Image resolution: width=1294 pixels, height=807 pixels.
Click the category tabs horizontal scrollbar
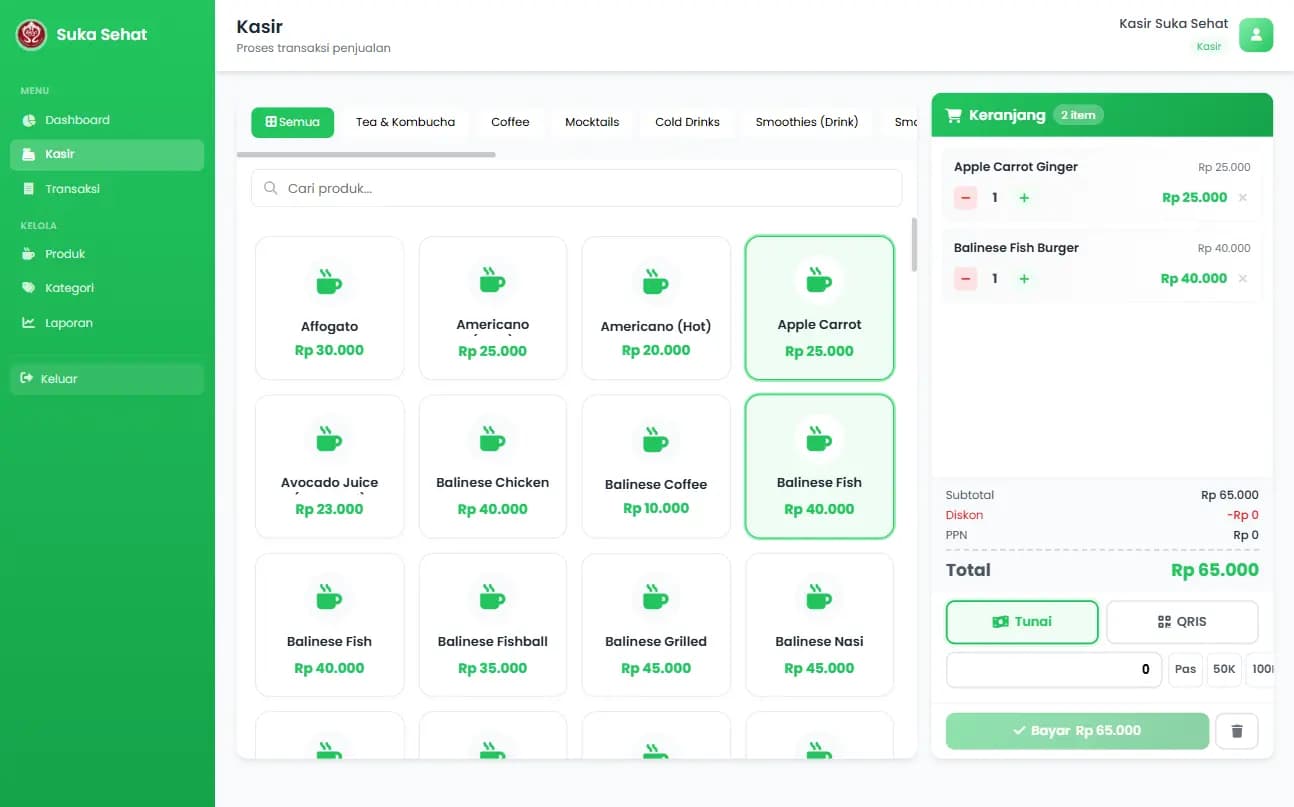pyautogui.click(x=366, y=155)
